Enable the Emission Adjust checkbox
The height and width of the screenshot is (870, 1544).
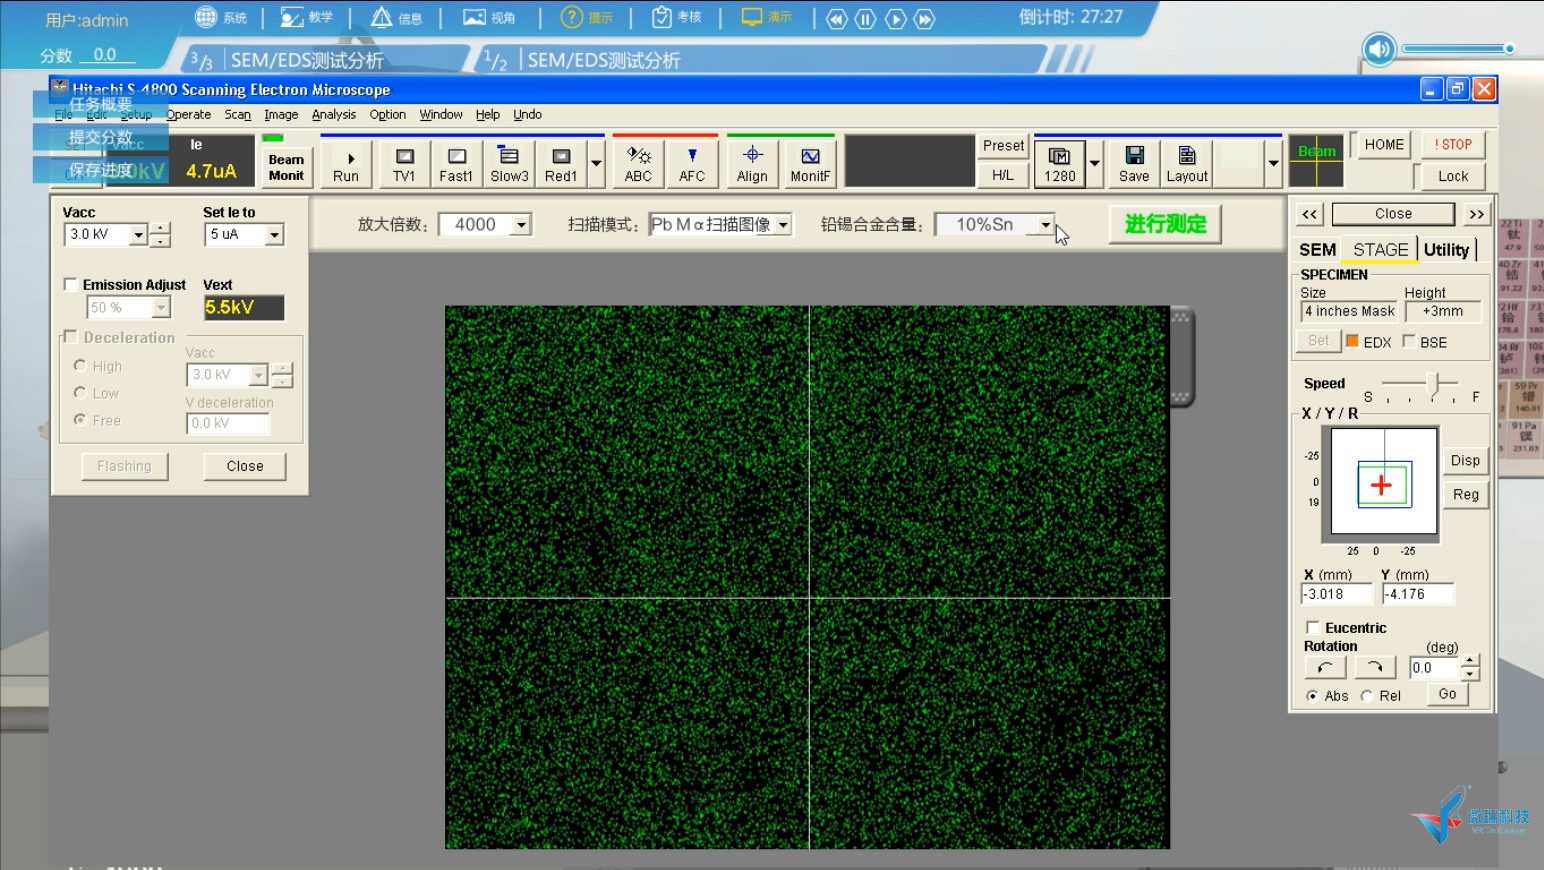click(70, 285)
